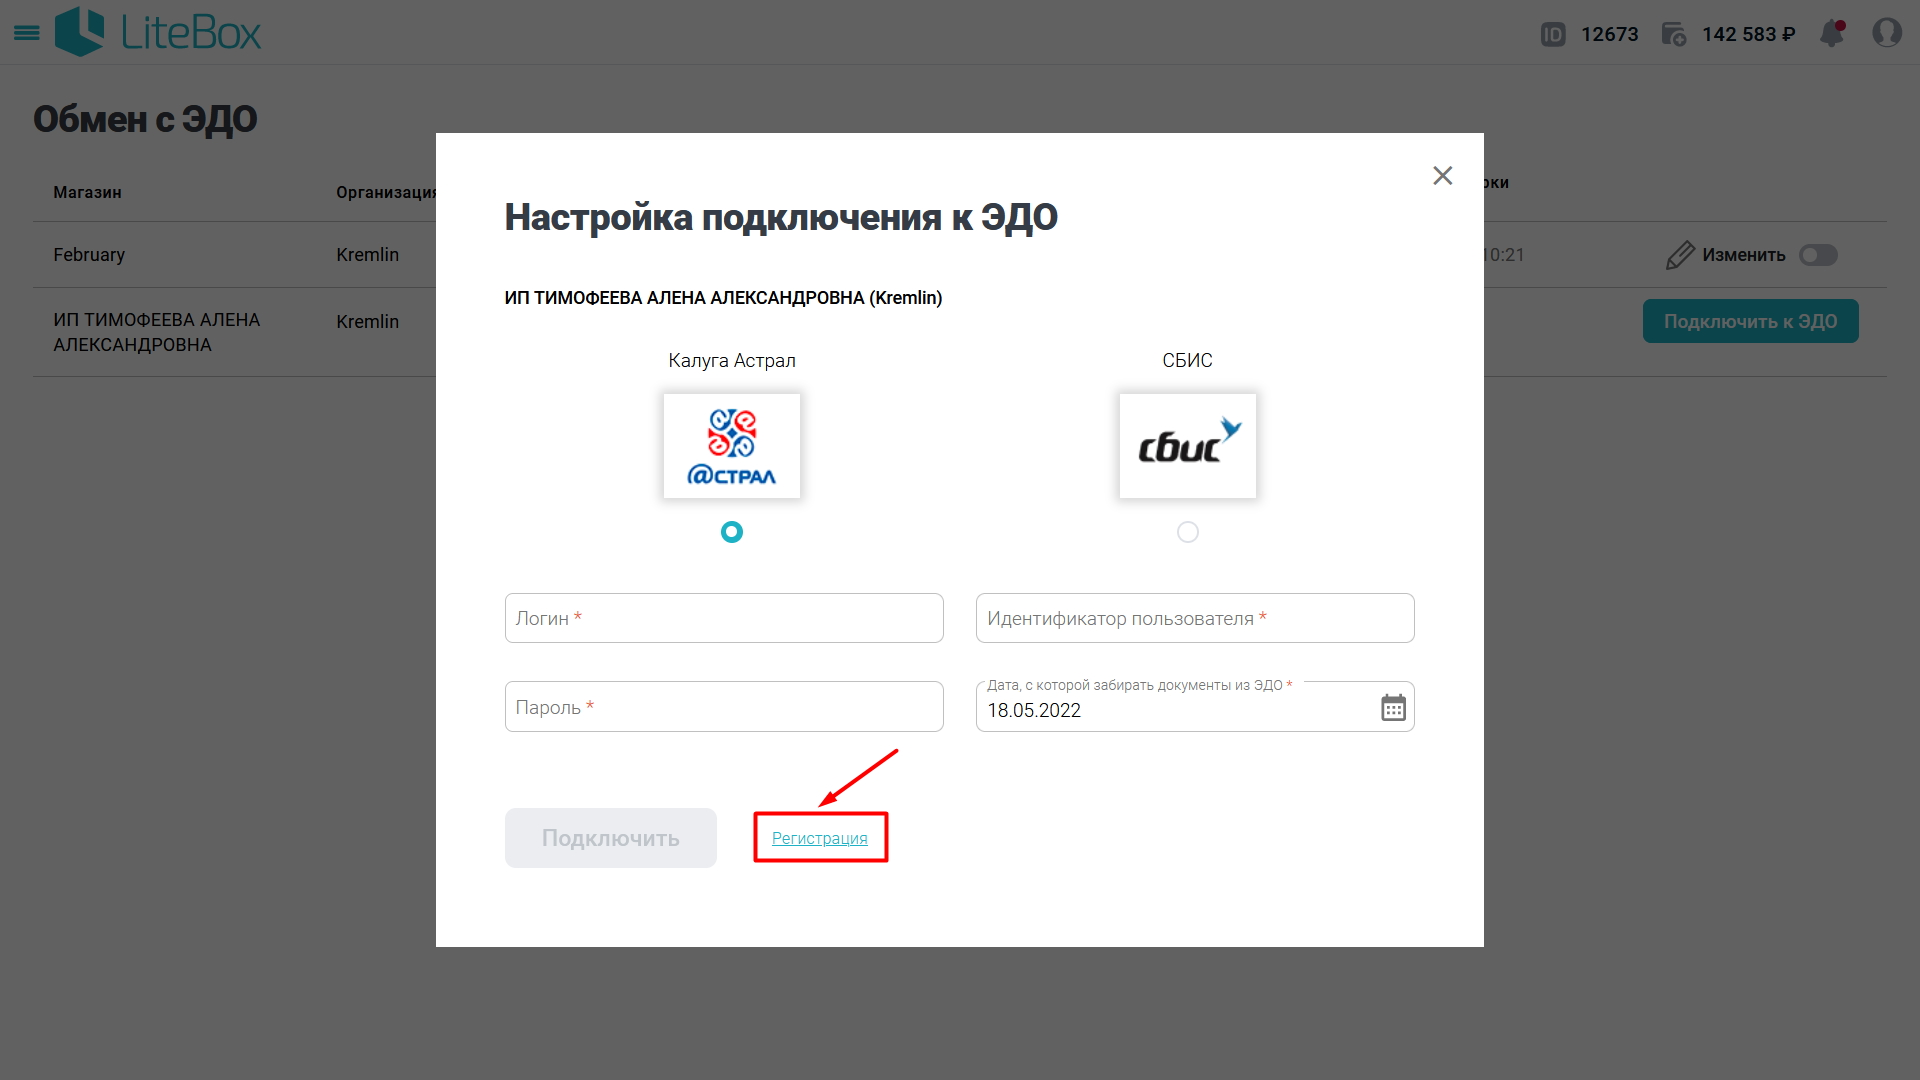Click the pencil edit icon for February
Image resolution: width=1920 pixels, height=1080 pixels.
(1680, 255)
